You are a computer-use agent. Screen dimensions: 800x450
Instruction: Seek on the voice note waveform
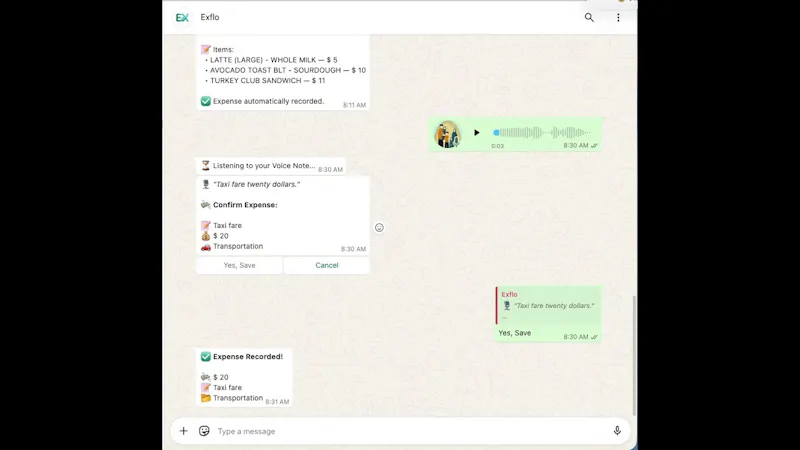coord(542,133)
